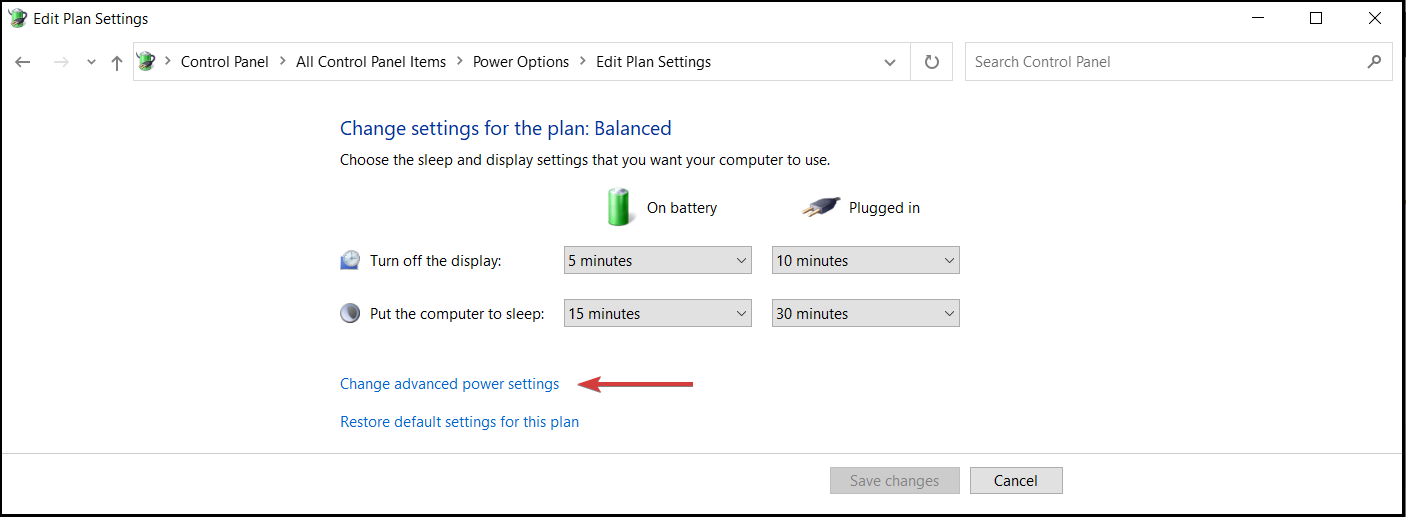Go to Power Options breadcrumb
The height and width of the screenshot is (517, 1406).
click(x=521, y=62)
